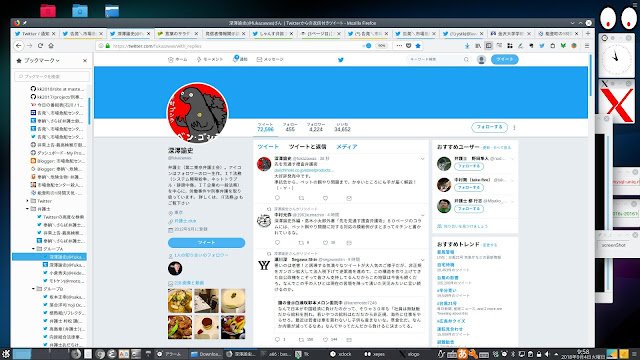Switch to the しゃんす弁護 browser tab
The width and height of the screenshot is (640, 360).
[272, 33]
